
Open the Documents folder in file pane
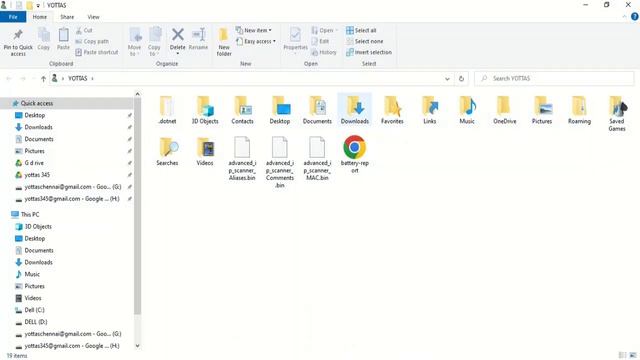pyautogui.click(x=317, y=110)
